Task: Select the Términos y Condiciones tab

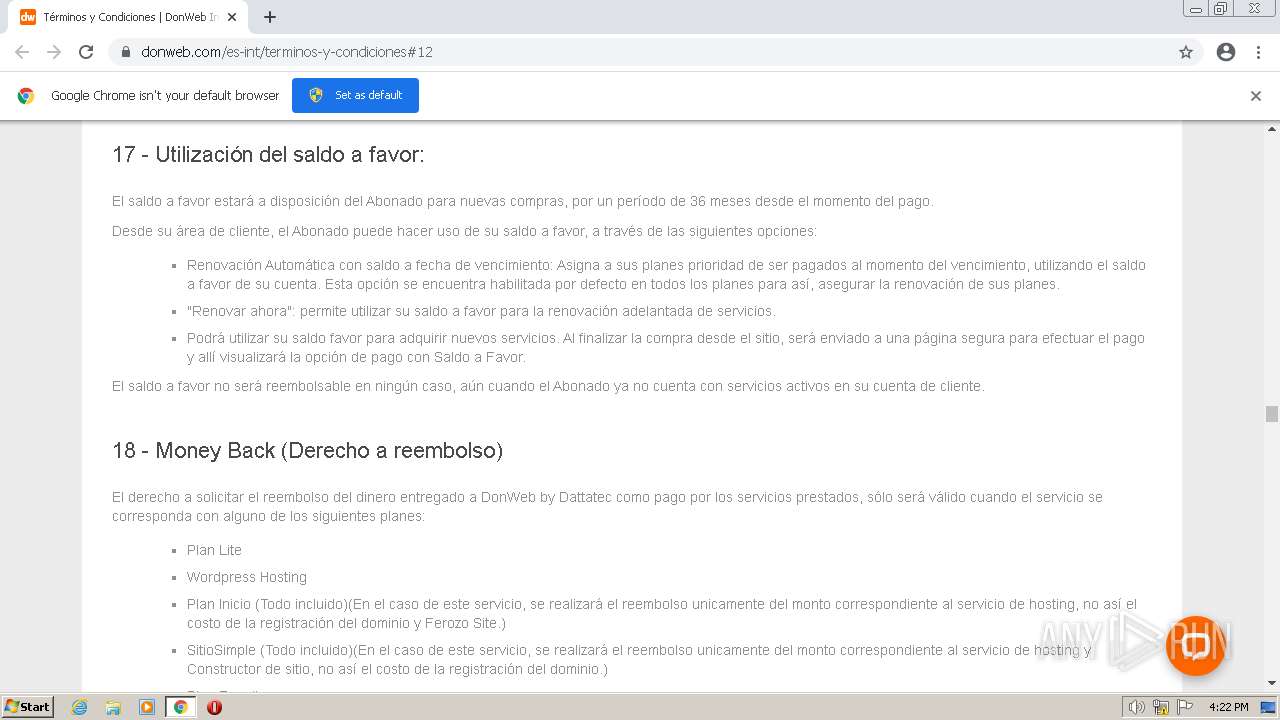Action: (129, 17)
